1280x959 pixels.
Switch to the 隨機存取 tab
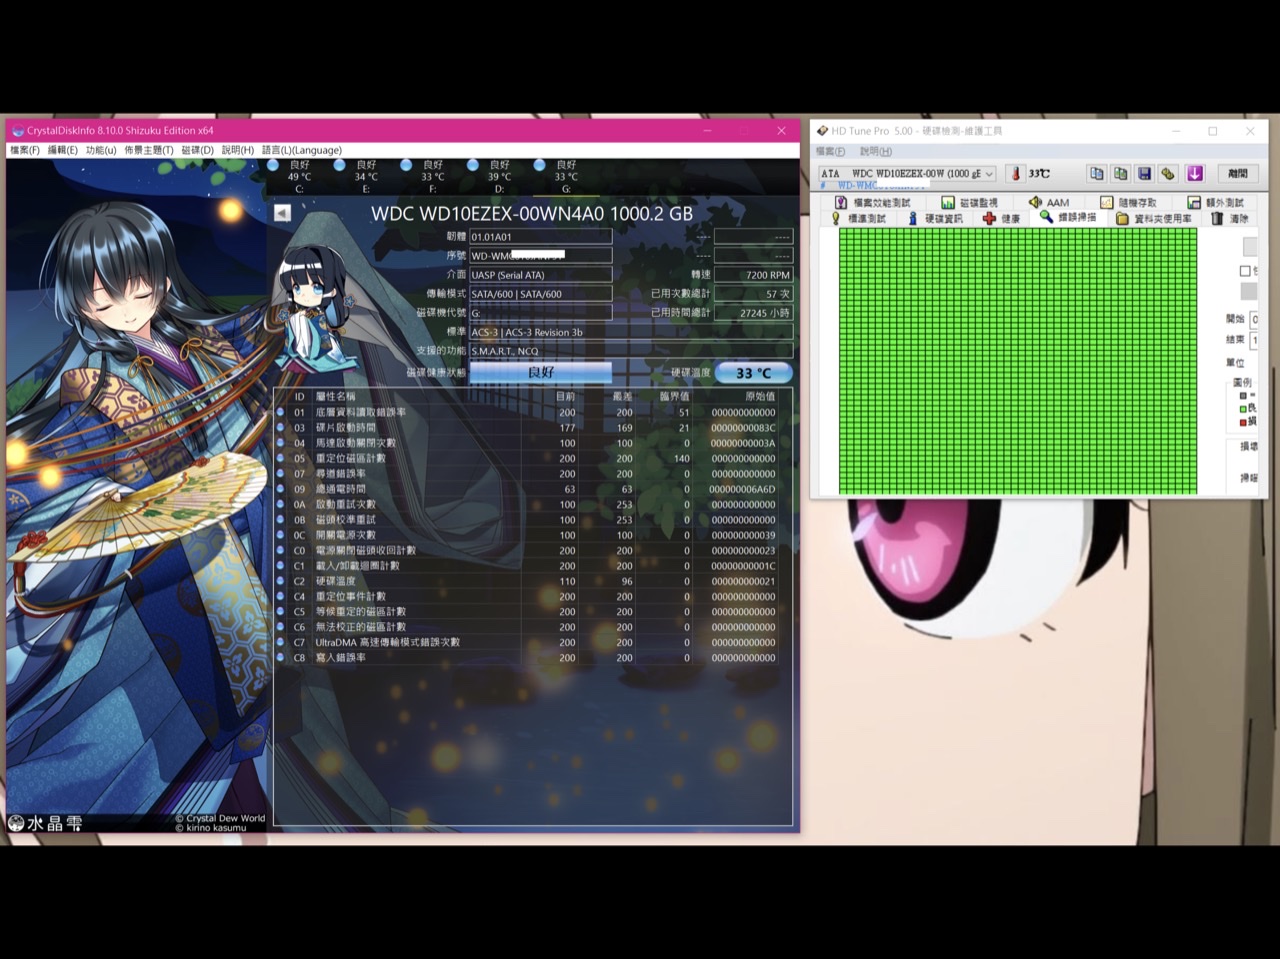pos(1128,203)
